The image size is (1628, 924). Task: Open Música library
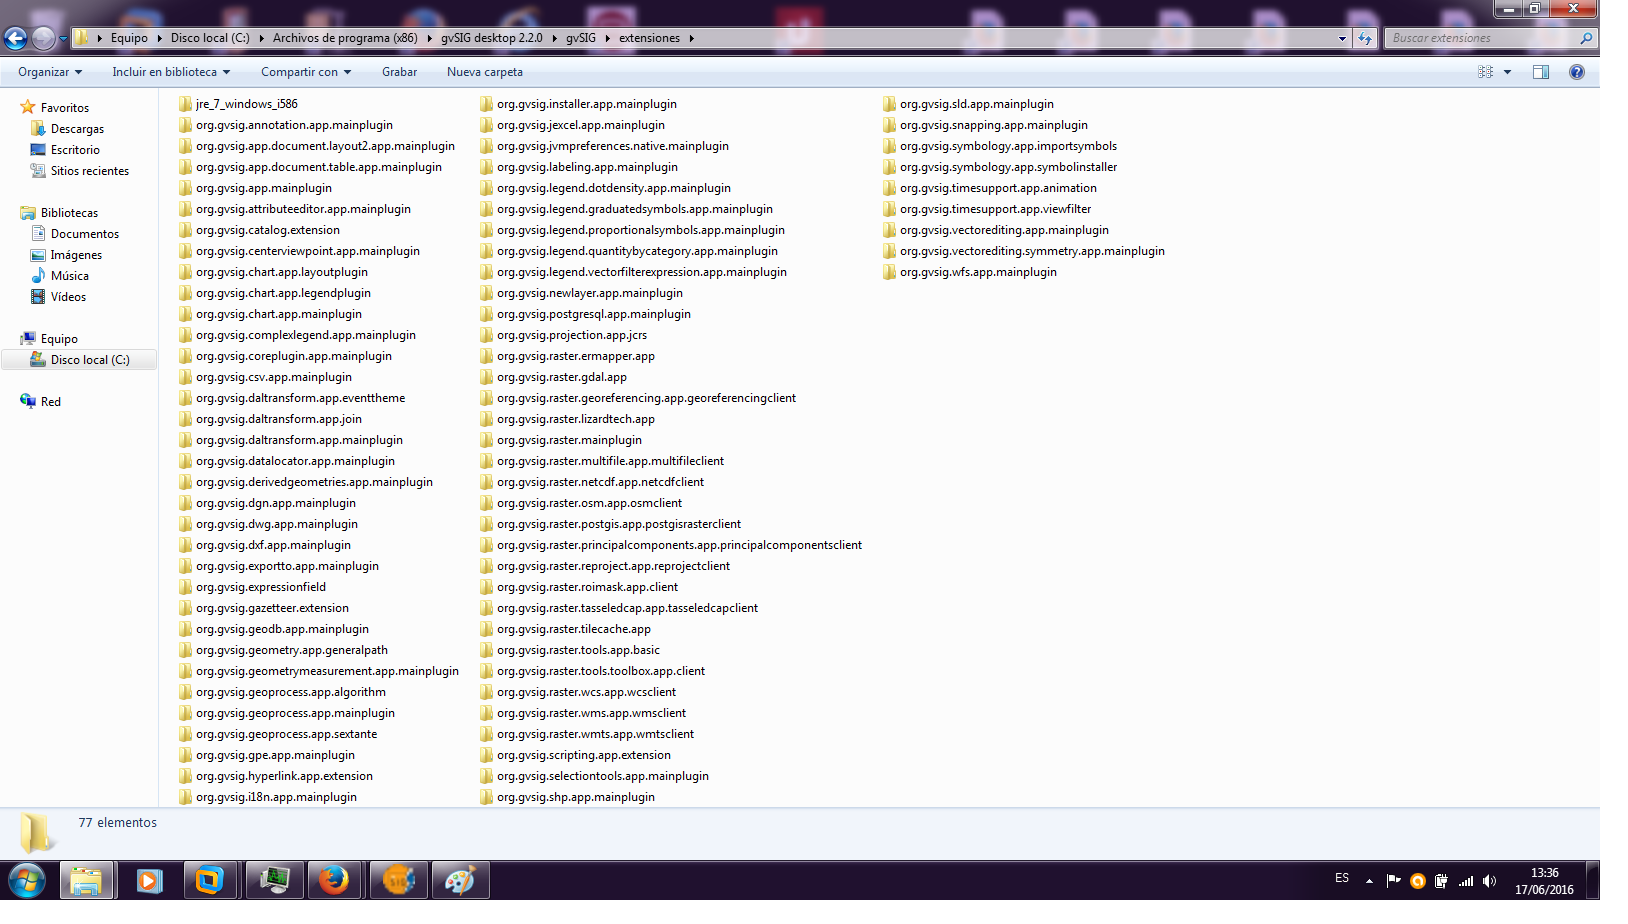coord(70,276)
